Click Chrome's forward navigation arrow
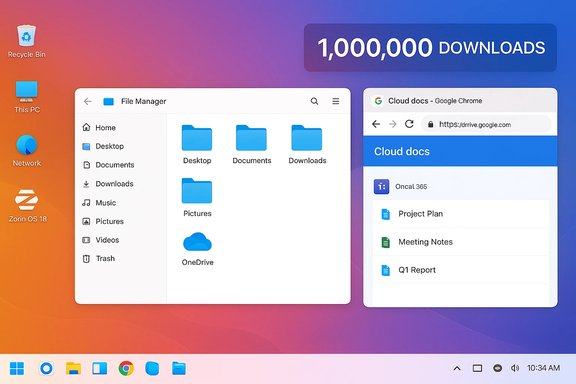This screenshot has height=384, width=576. click(393, 124)
